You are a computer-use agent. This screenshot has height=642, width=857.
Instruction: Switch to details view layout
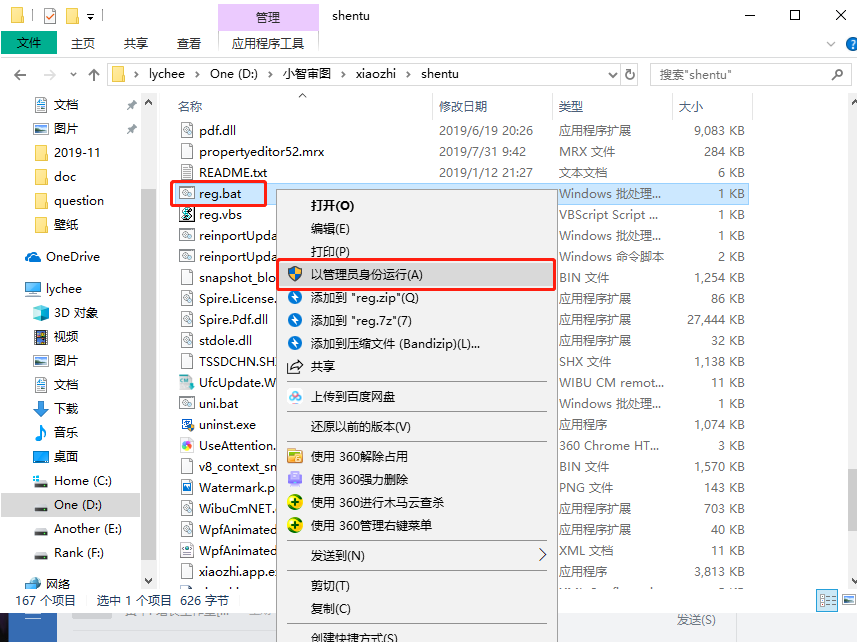[827, 601]
